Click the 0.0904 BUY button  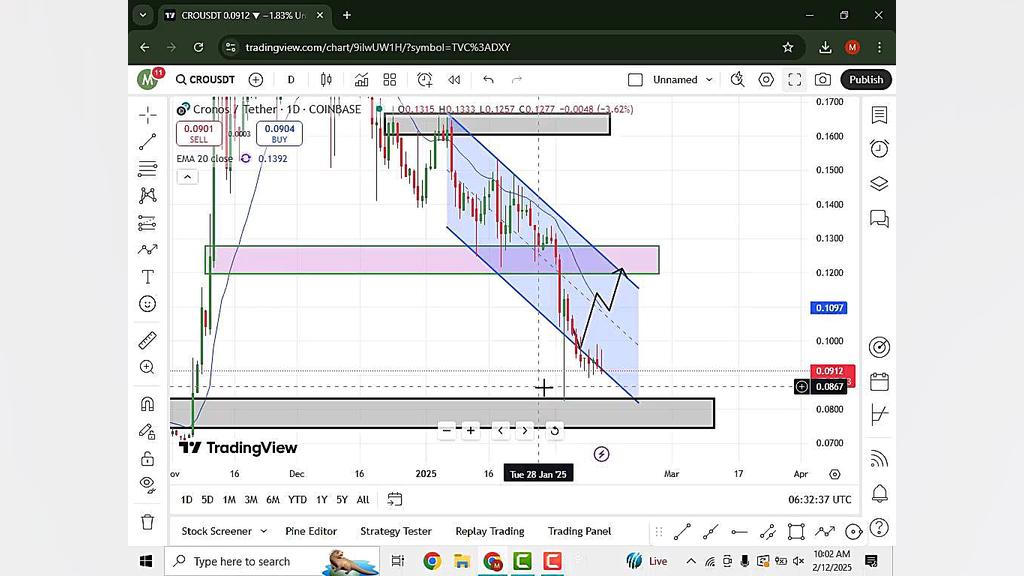280,133
